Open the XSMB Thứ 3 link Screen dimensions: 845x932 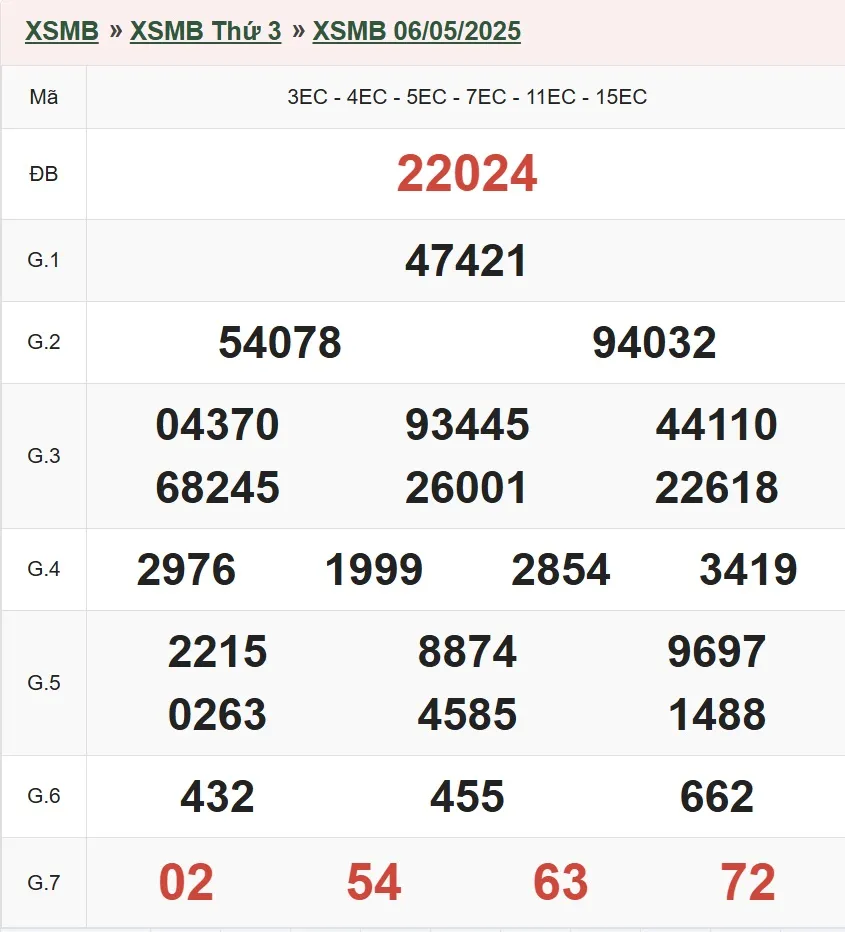[206, 31]
